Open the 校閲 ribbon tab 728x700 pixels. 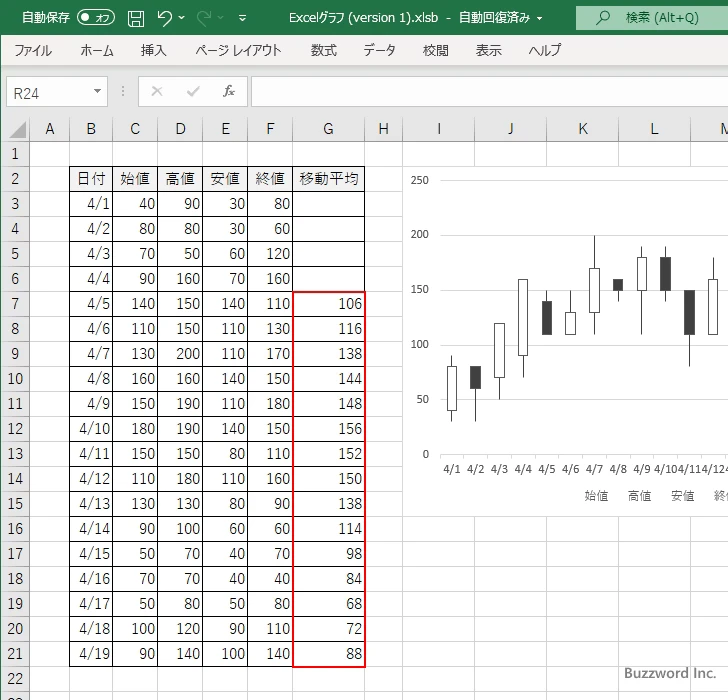(x=436, y=50)
